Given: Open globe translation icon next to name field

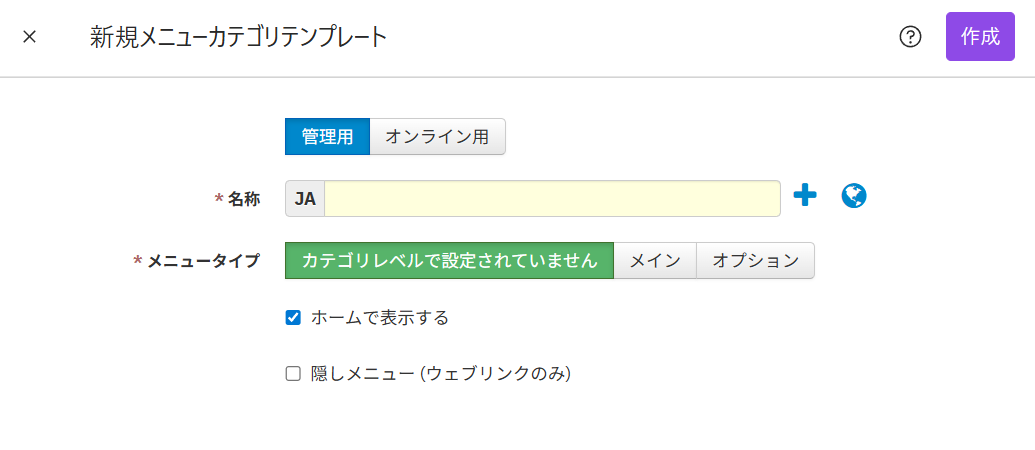Looking at the screenshot, I should 854,196.
